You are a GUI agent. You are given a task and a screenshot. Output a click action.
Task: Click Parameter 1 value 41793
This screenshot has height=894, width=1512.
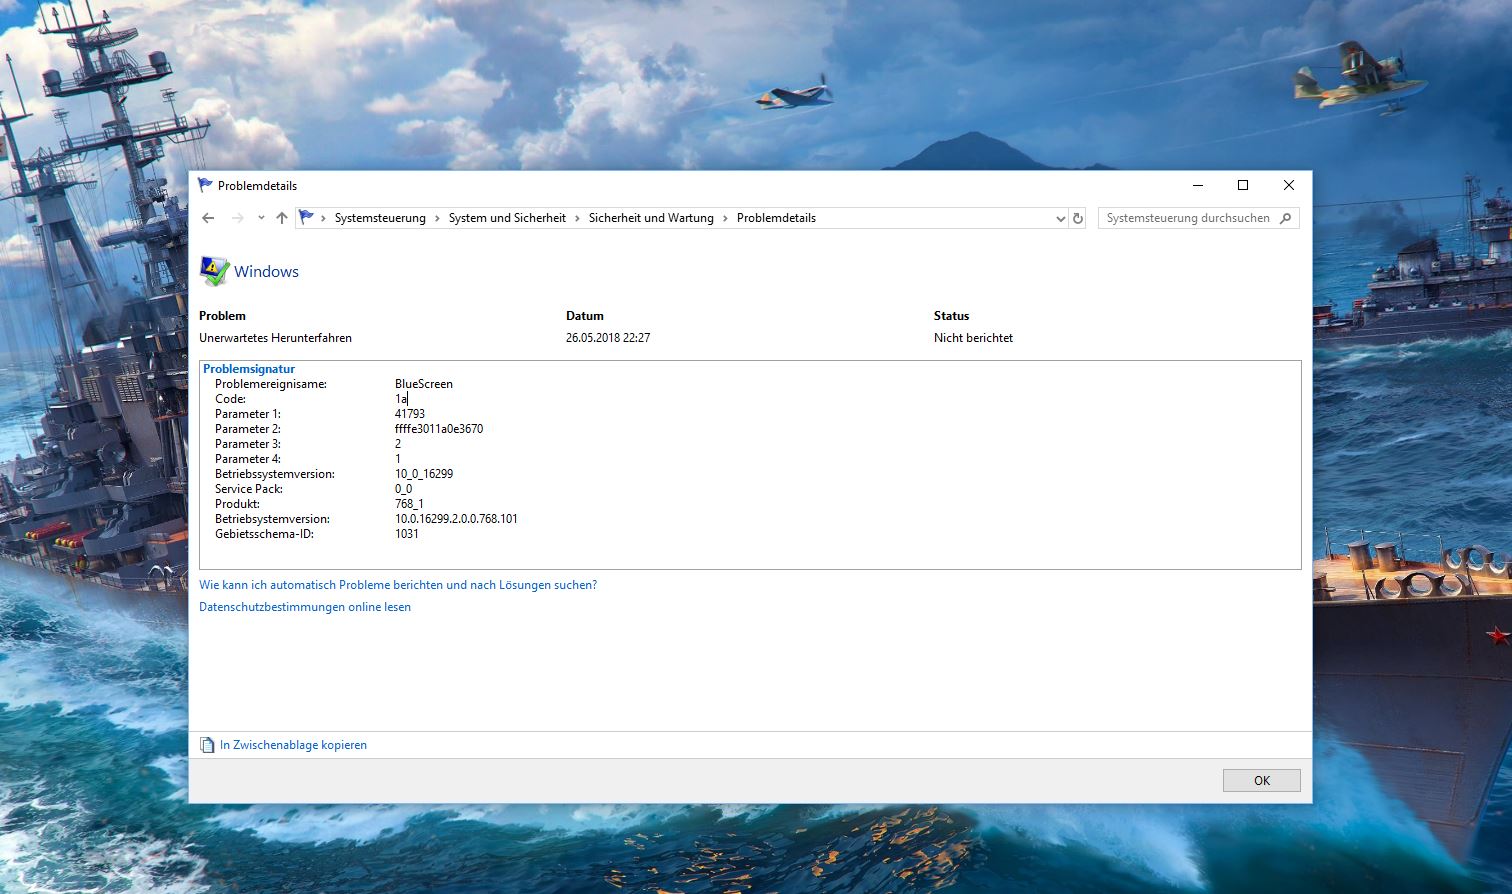click(x=410, y=414)
